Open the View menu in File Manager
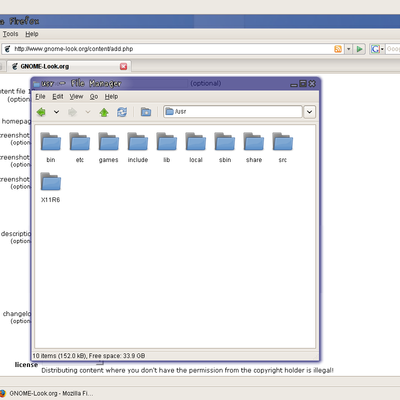 pos(76,97)
